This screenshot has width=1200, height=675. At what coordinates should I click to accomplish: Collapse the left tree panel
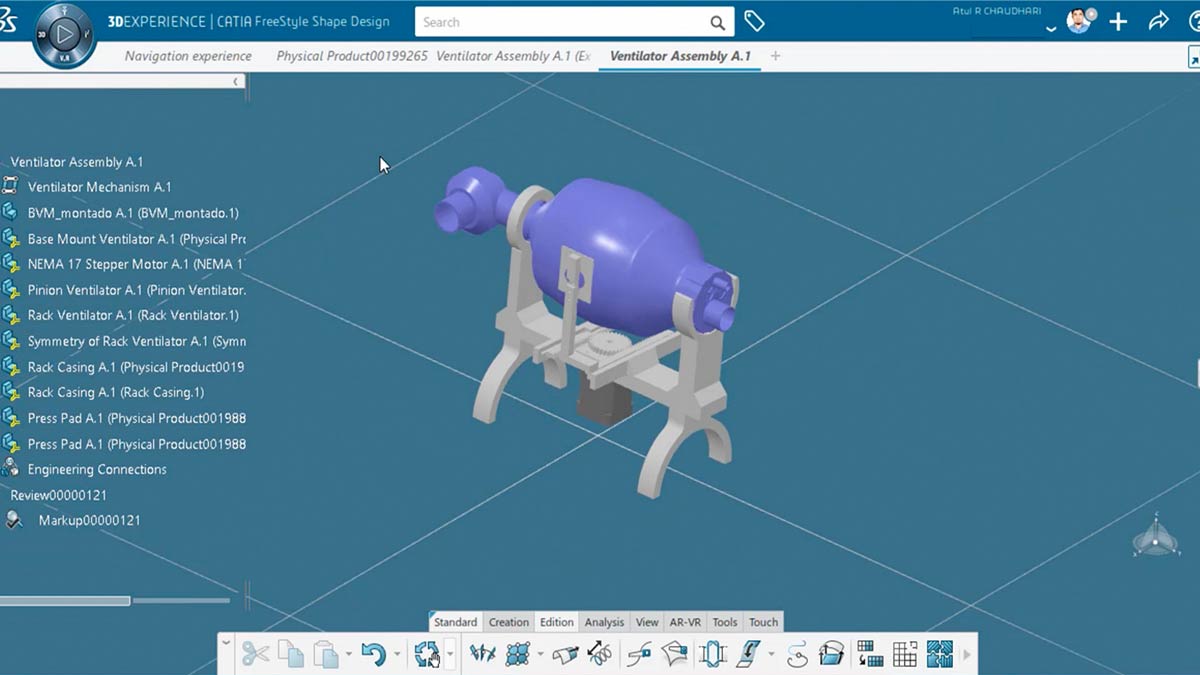point(236,81)
